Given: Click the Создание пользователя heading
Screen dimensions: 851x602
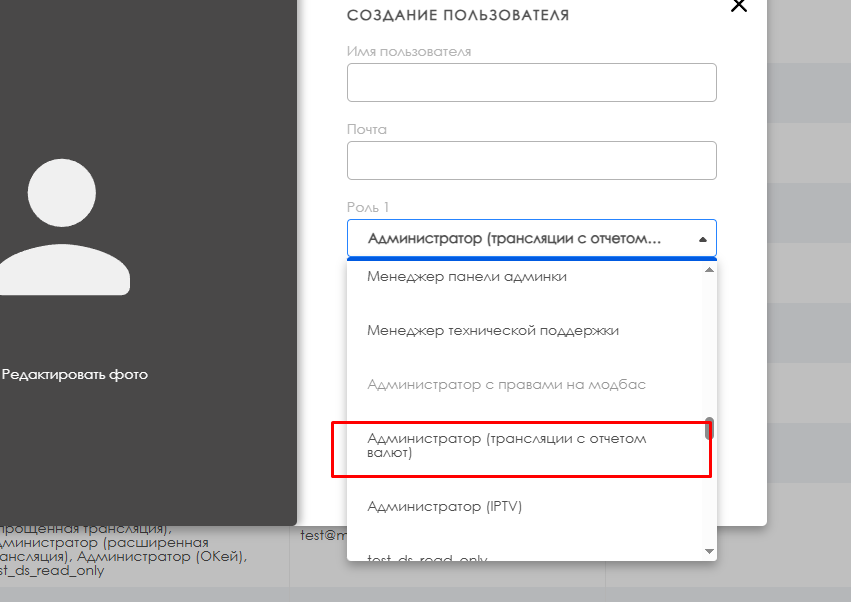Looking at the screenshot, I should point(458,15).
